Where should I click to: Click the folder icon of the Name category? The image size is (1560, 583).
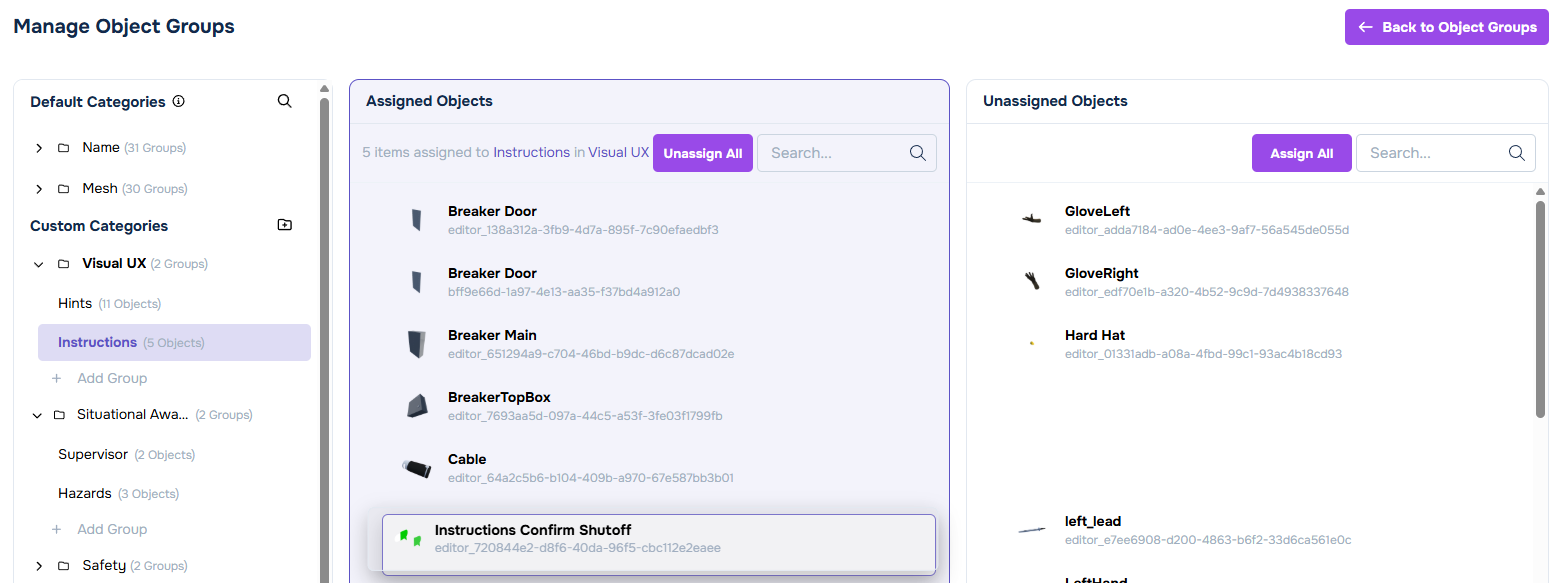point(64,148)
